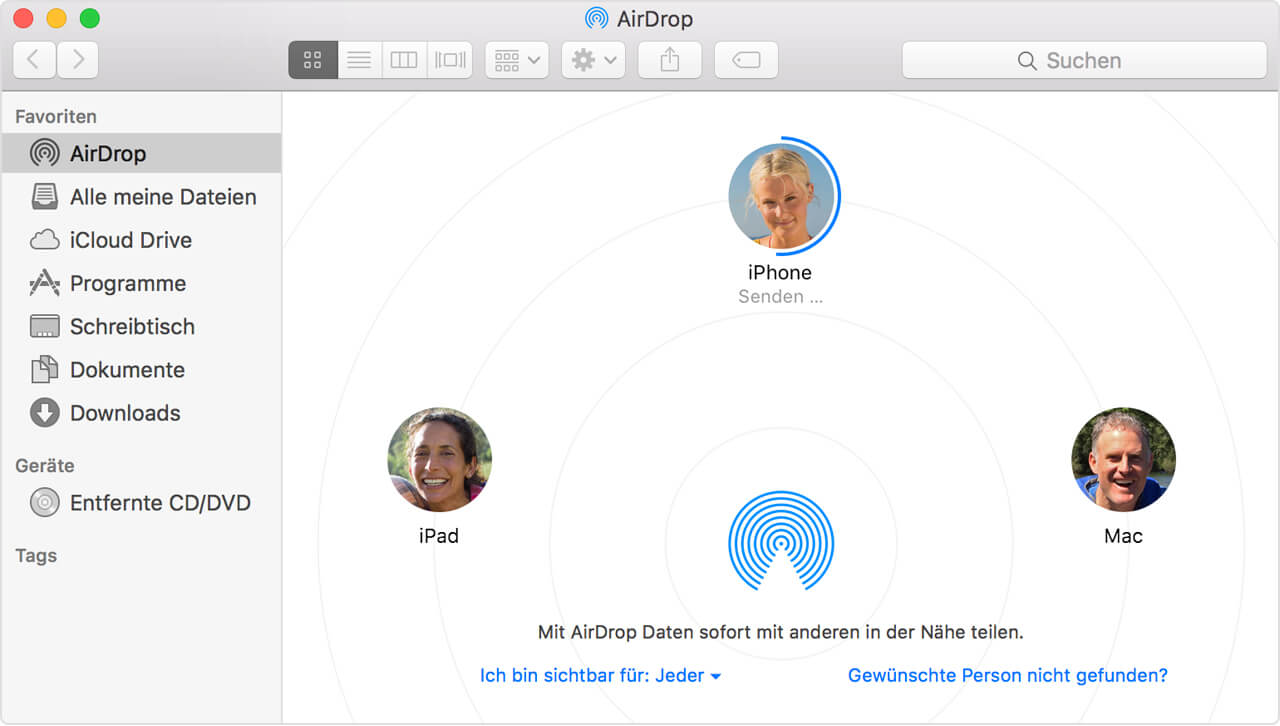Click inside the Suchen search field

pos(1085,60)
